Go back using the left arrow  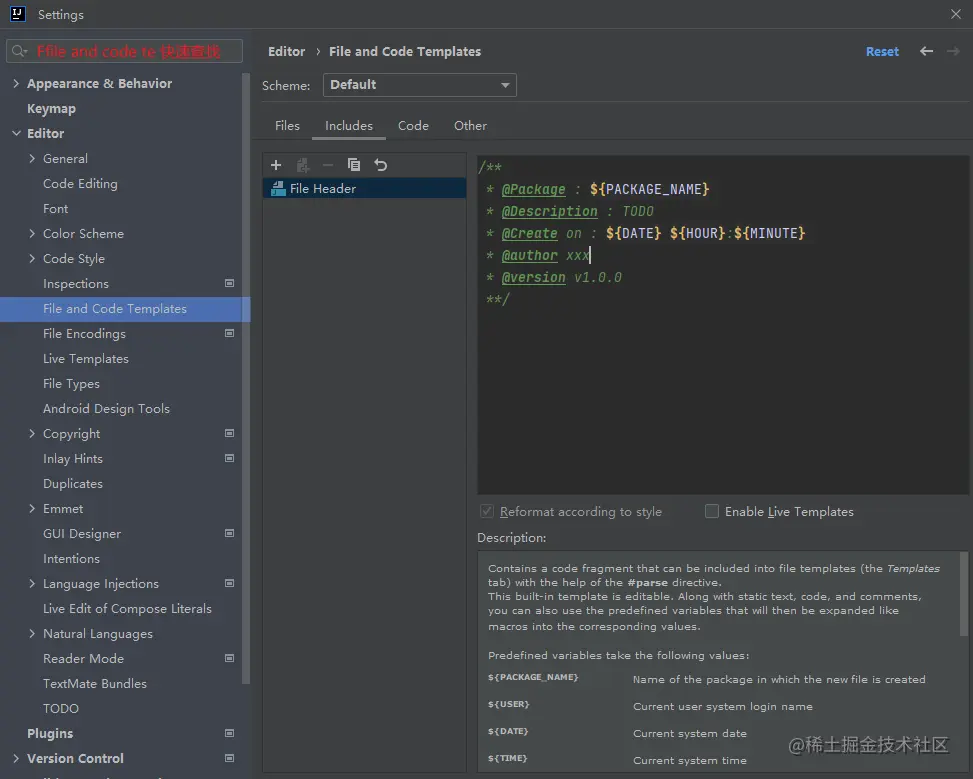click(926, 52)
